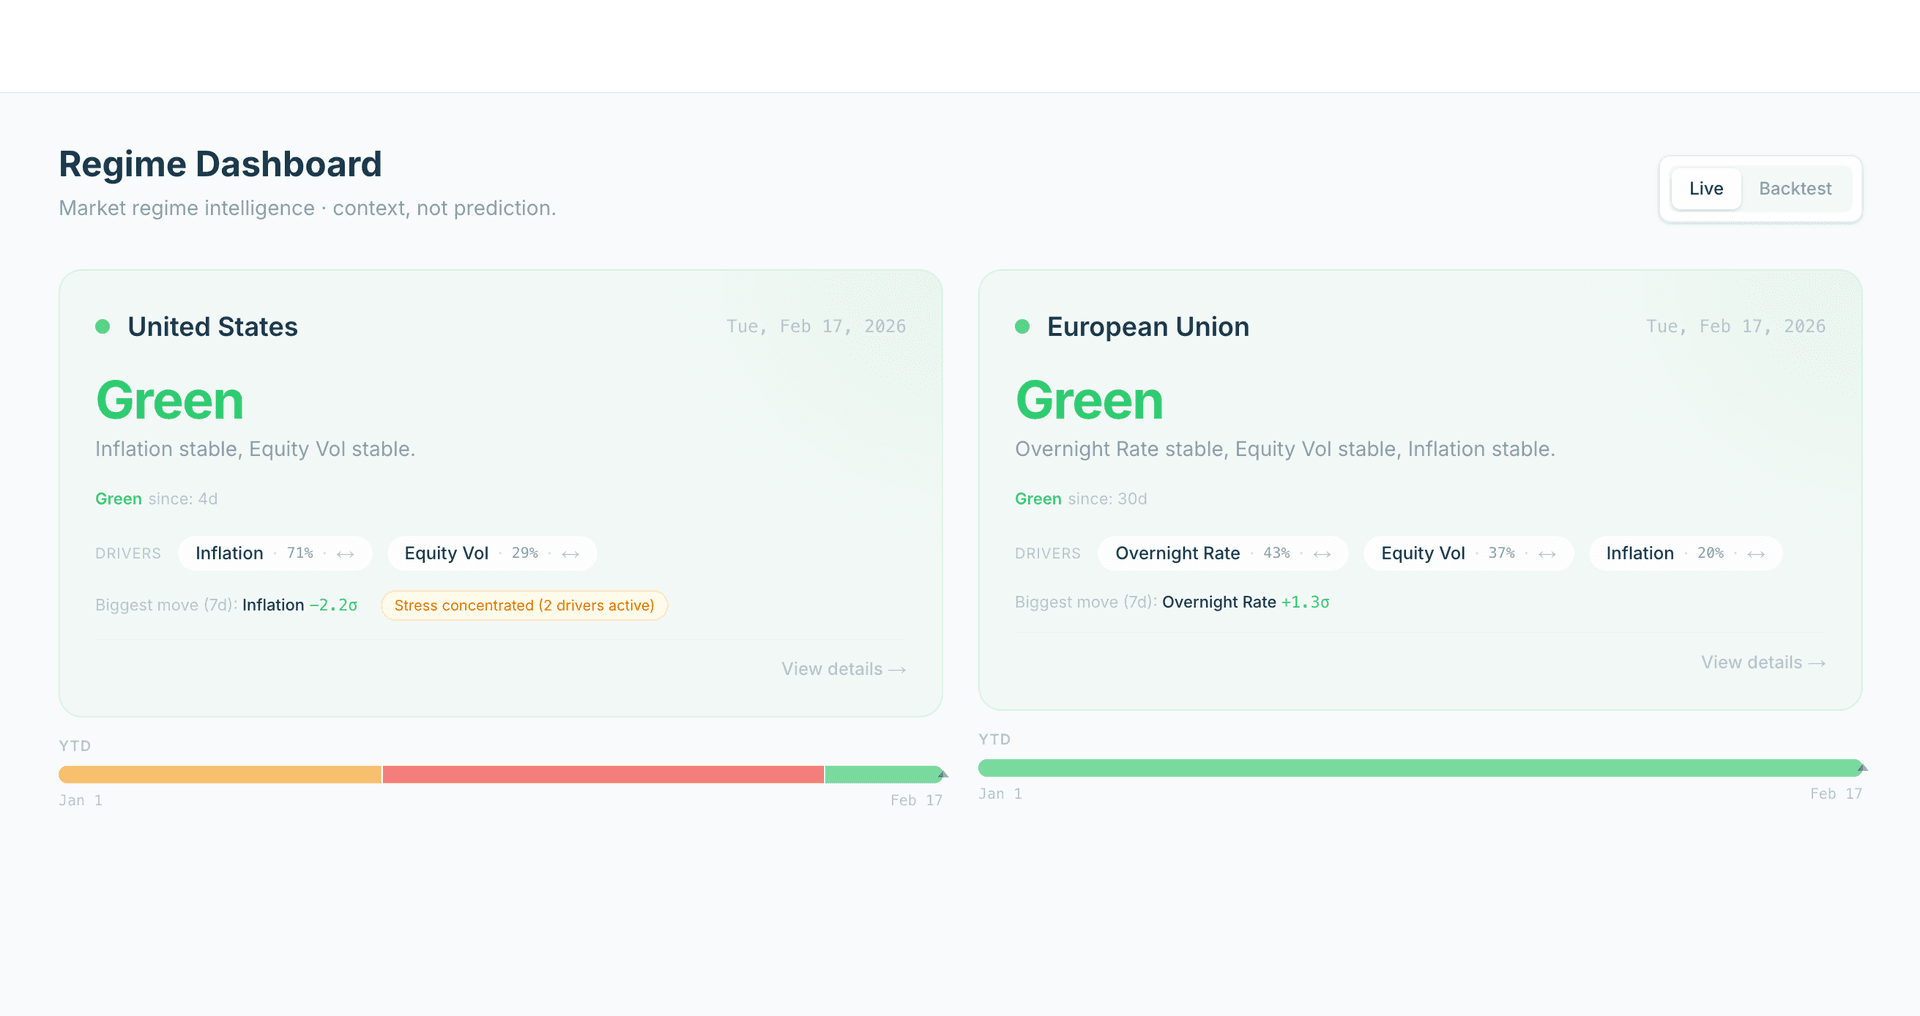The height and width of the screenshot is (1016, 1920).
Task: Click the trend arrow in US Equity Vol chip
Action: [x=571, y=554]
